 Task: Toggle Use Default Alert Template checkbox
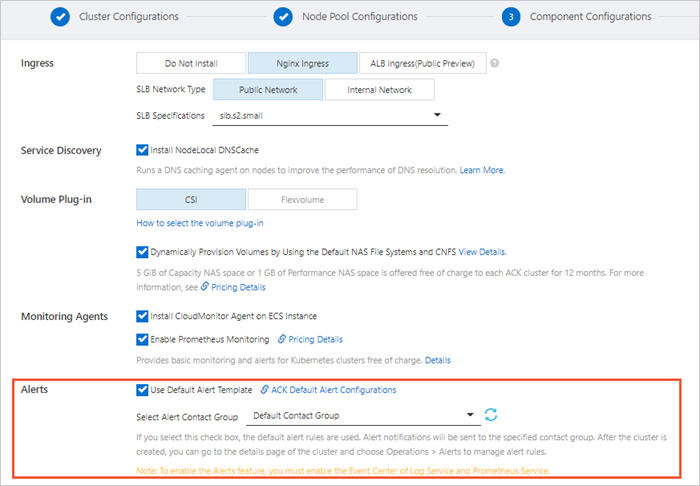[142, 390]
